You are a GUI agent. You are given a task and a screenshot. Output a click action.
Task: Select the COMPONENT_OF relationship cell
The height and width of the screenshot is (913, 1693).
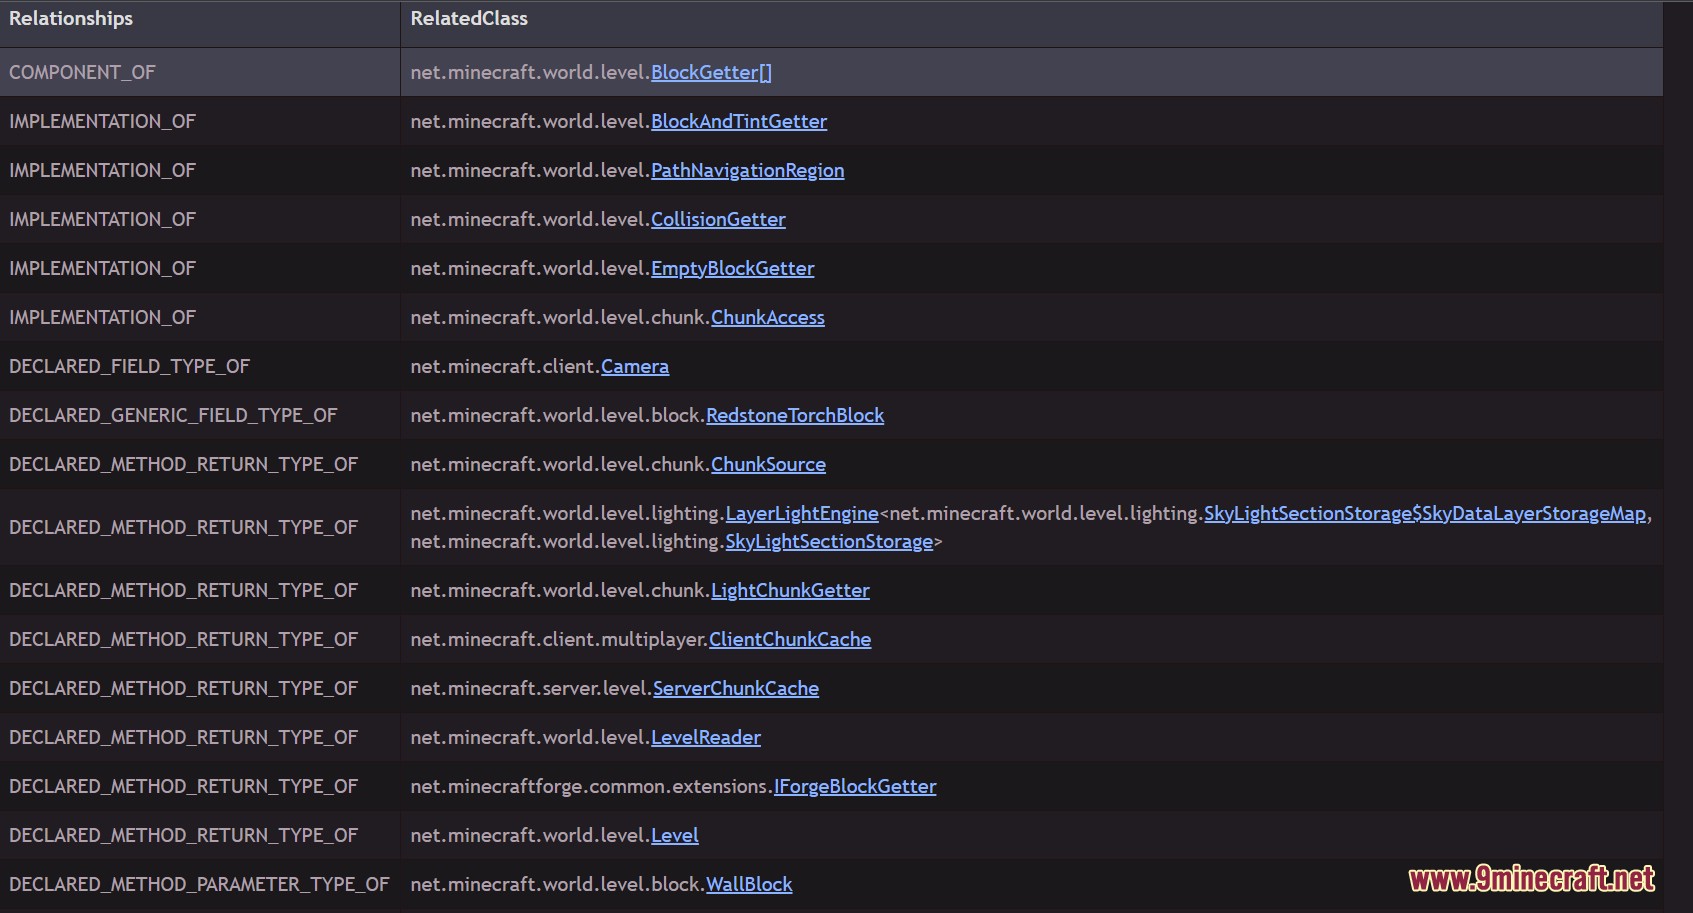(x=200, y=72)
